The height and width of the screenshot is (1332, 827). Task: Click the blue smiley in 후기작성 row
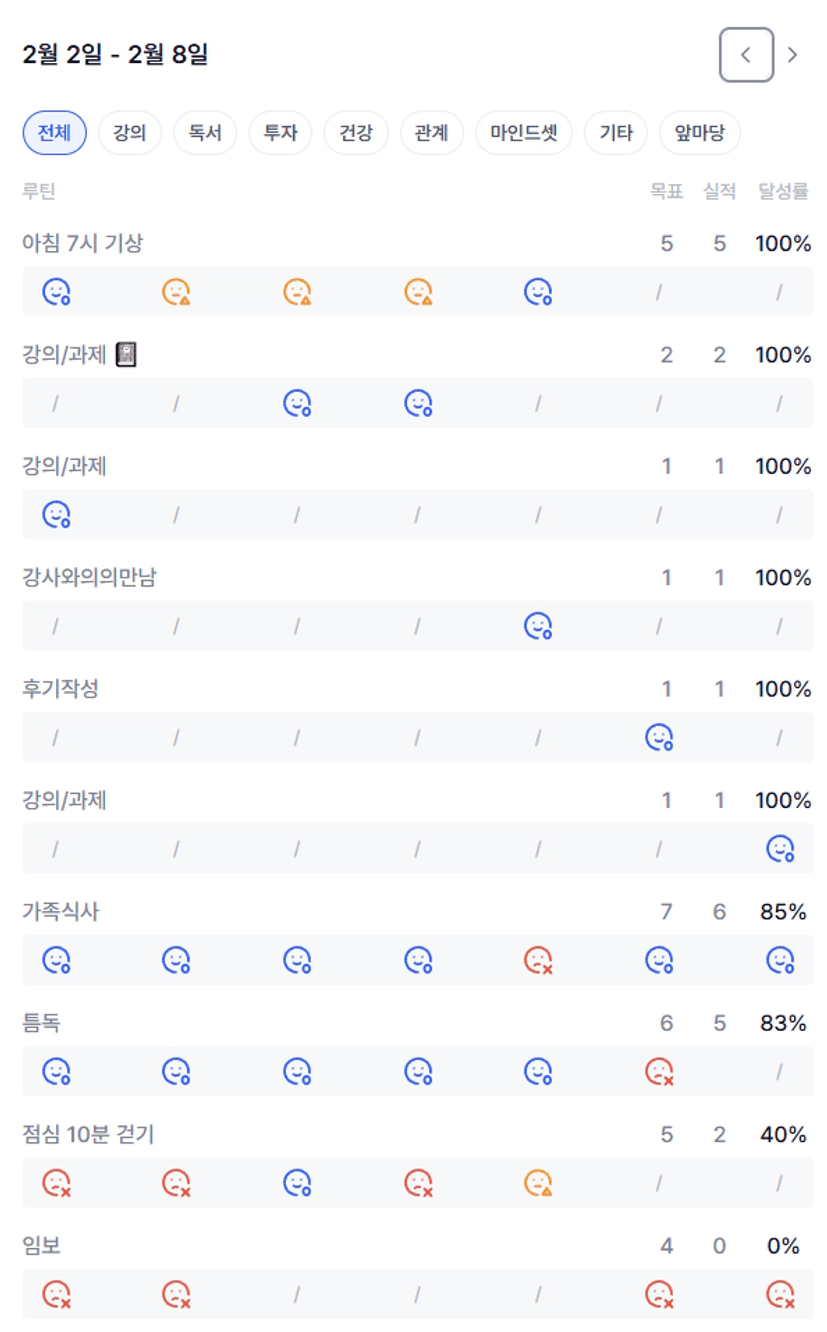[x=659, y=738]
